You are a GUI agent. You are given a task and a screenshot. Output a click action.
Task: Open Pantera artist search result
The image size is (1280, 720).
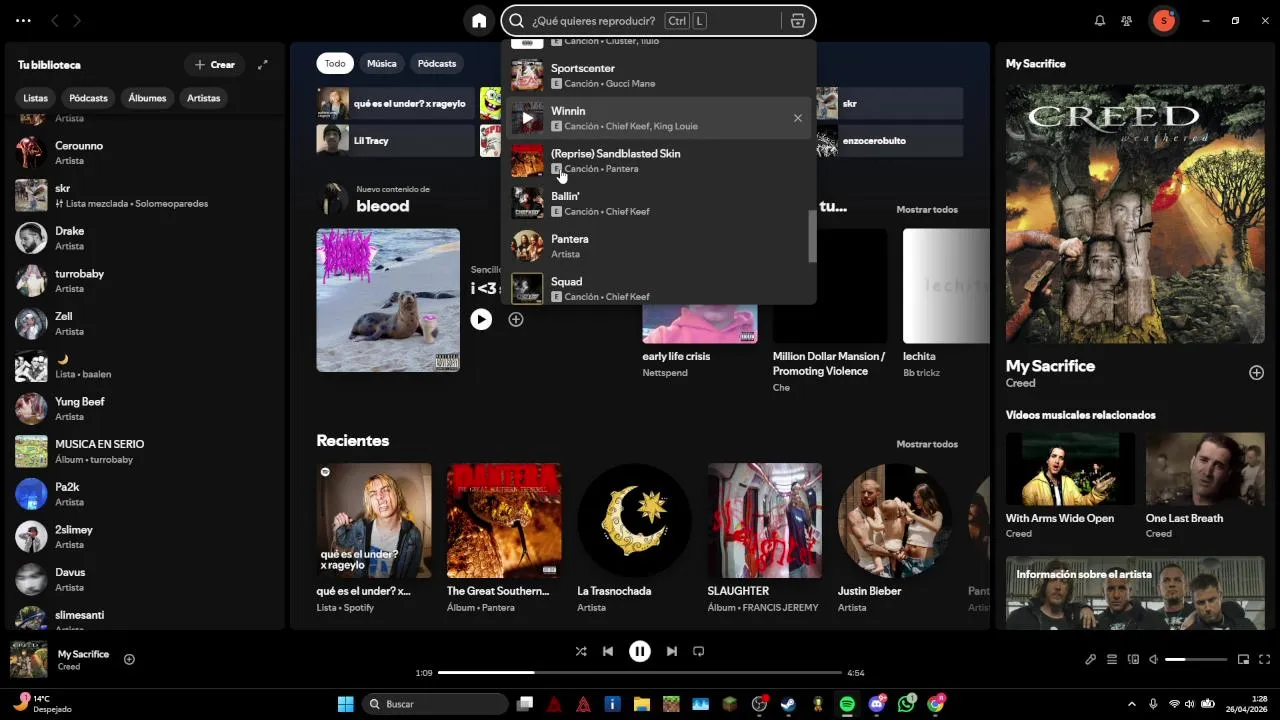tap(659, 246)
